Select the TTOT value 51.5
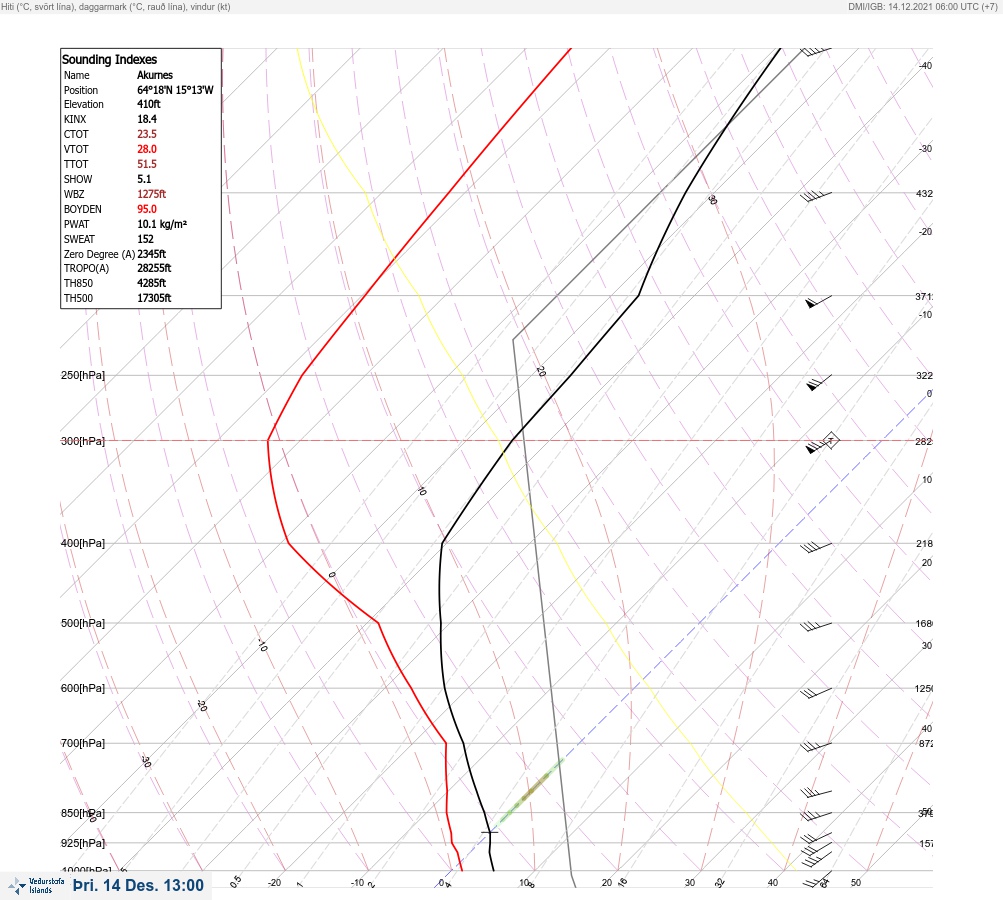 [146, 164]
